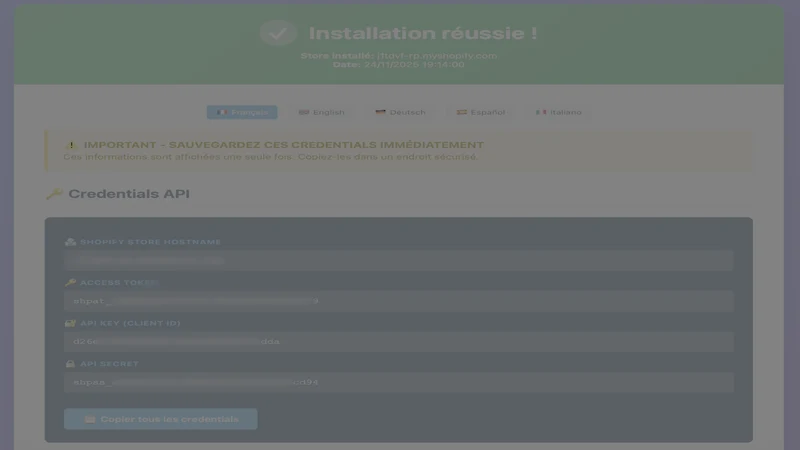The width and height of the screenshot is (800, 450).
Task: Click the key icon beside Access Token
Action: [70, 282]
